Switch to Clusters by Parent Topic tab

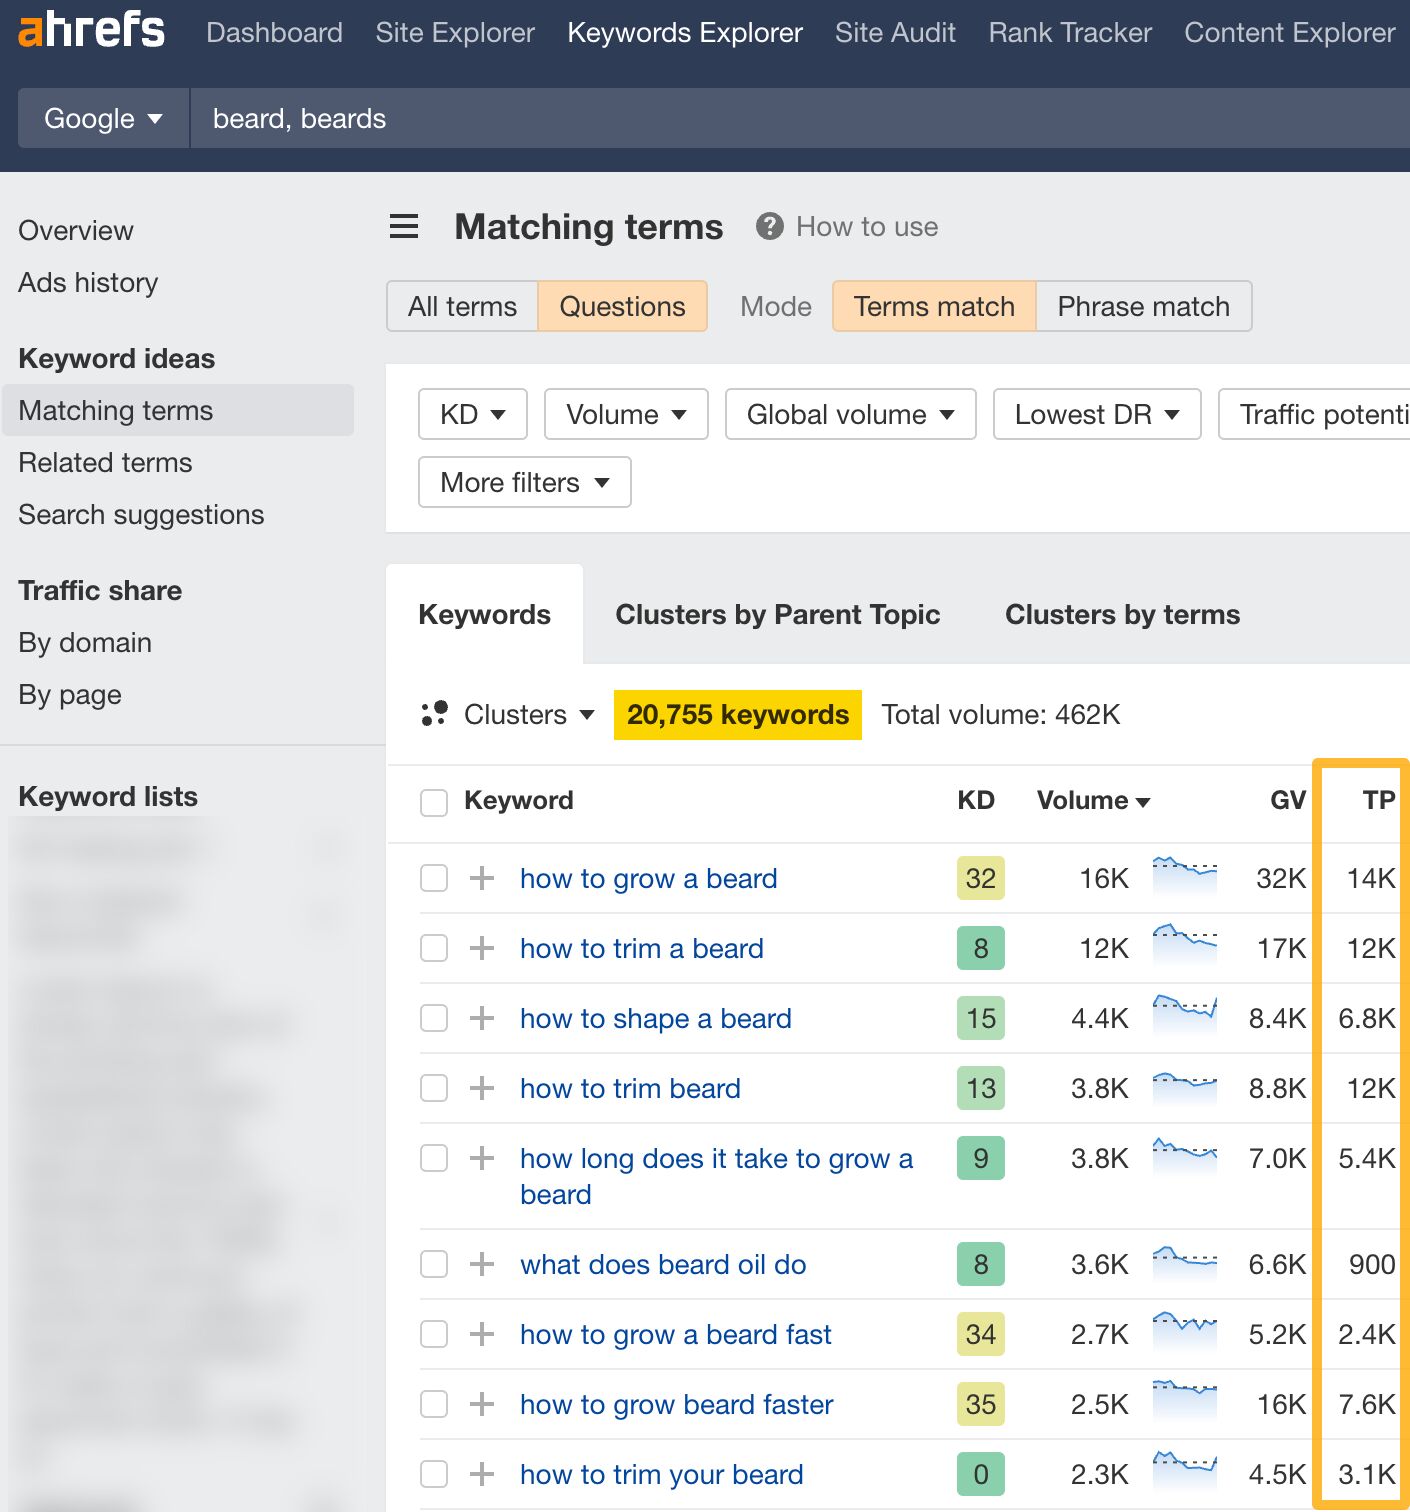point(777,614)
